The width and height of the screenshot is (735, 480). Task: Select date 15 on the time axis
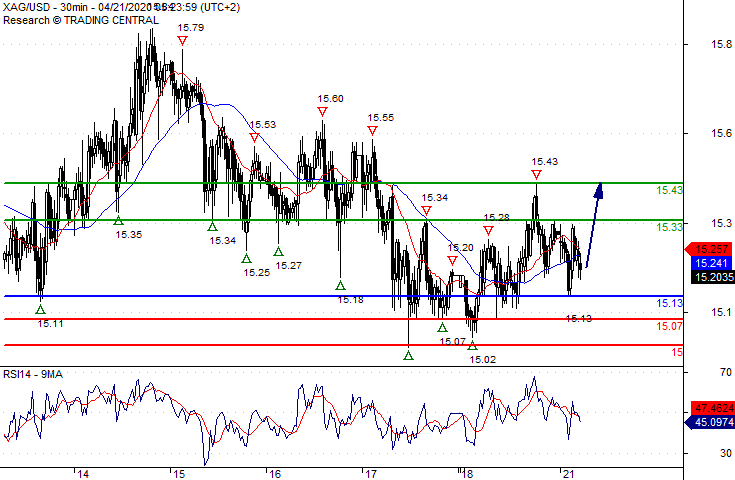point(179,474)
